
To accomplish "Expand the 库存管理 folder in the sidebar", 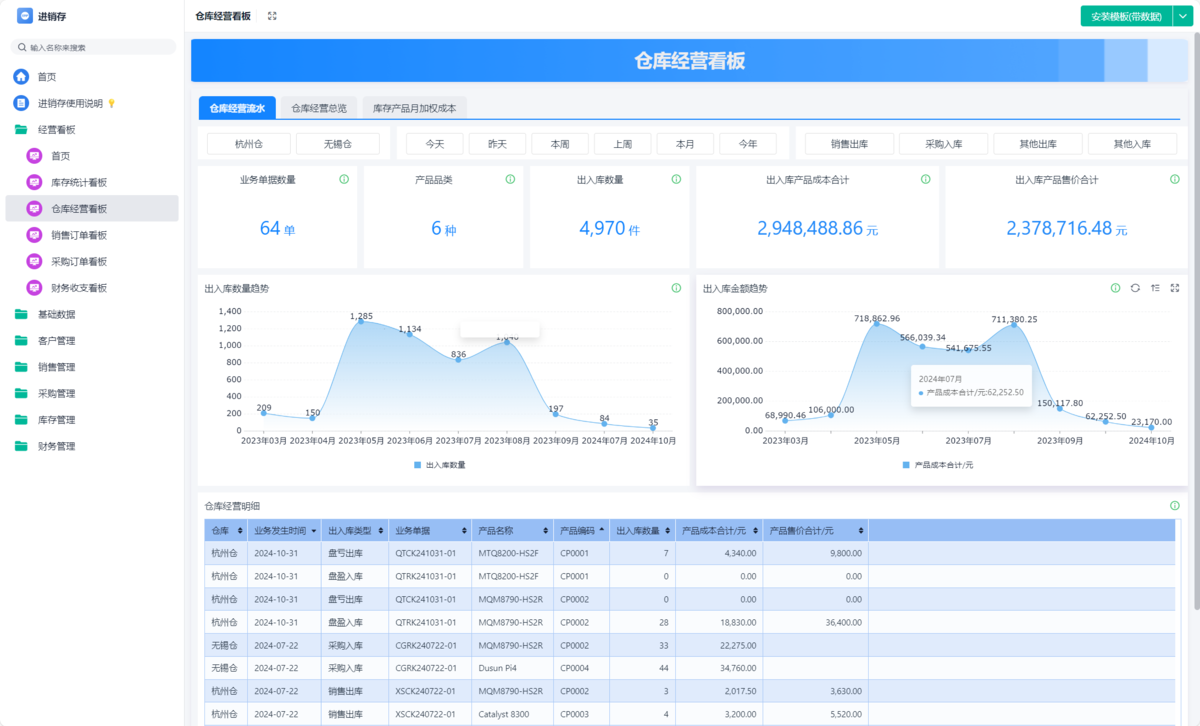I will point(21,420).
